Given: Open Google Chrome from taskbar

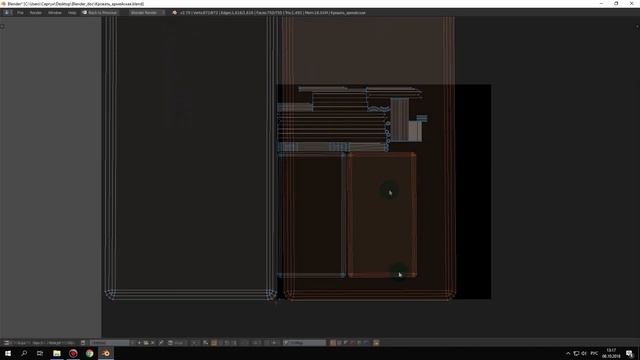Looking at the screenshot, I should pos(89,353).
